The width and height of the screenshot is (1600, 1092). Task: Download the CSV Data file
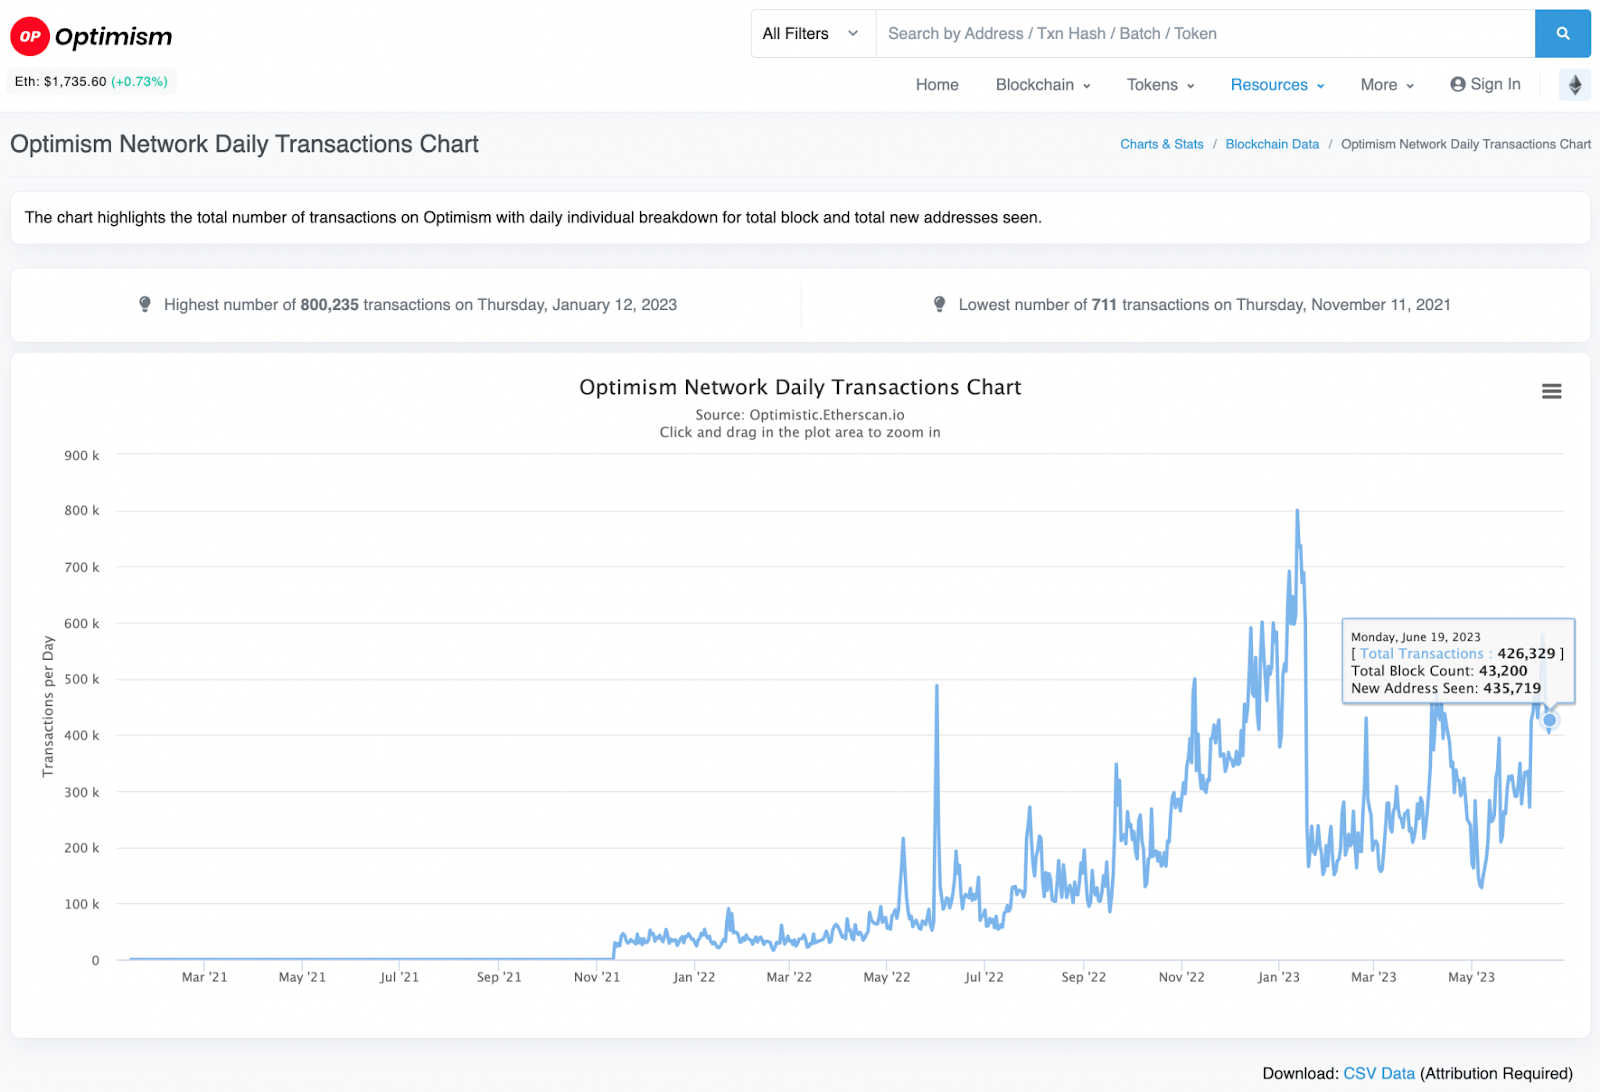[1379, 1073]
